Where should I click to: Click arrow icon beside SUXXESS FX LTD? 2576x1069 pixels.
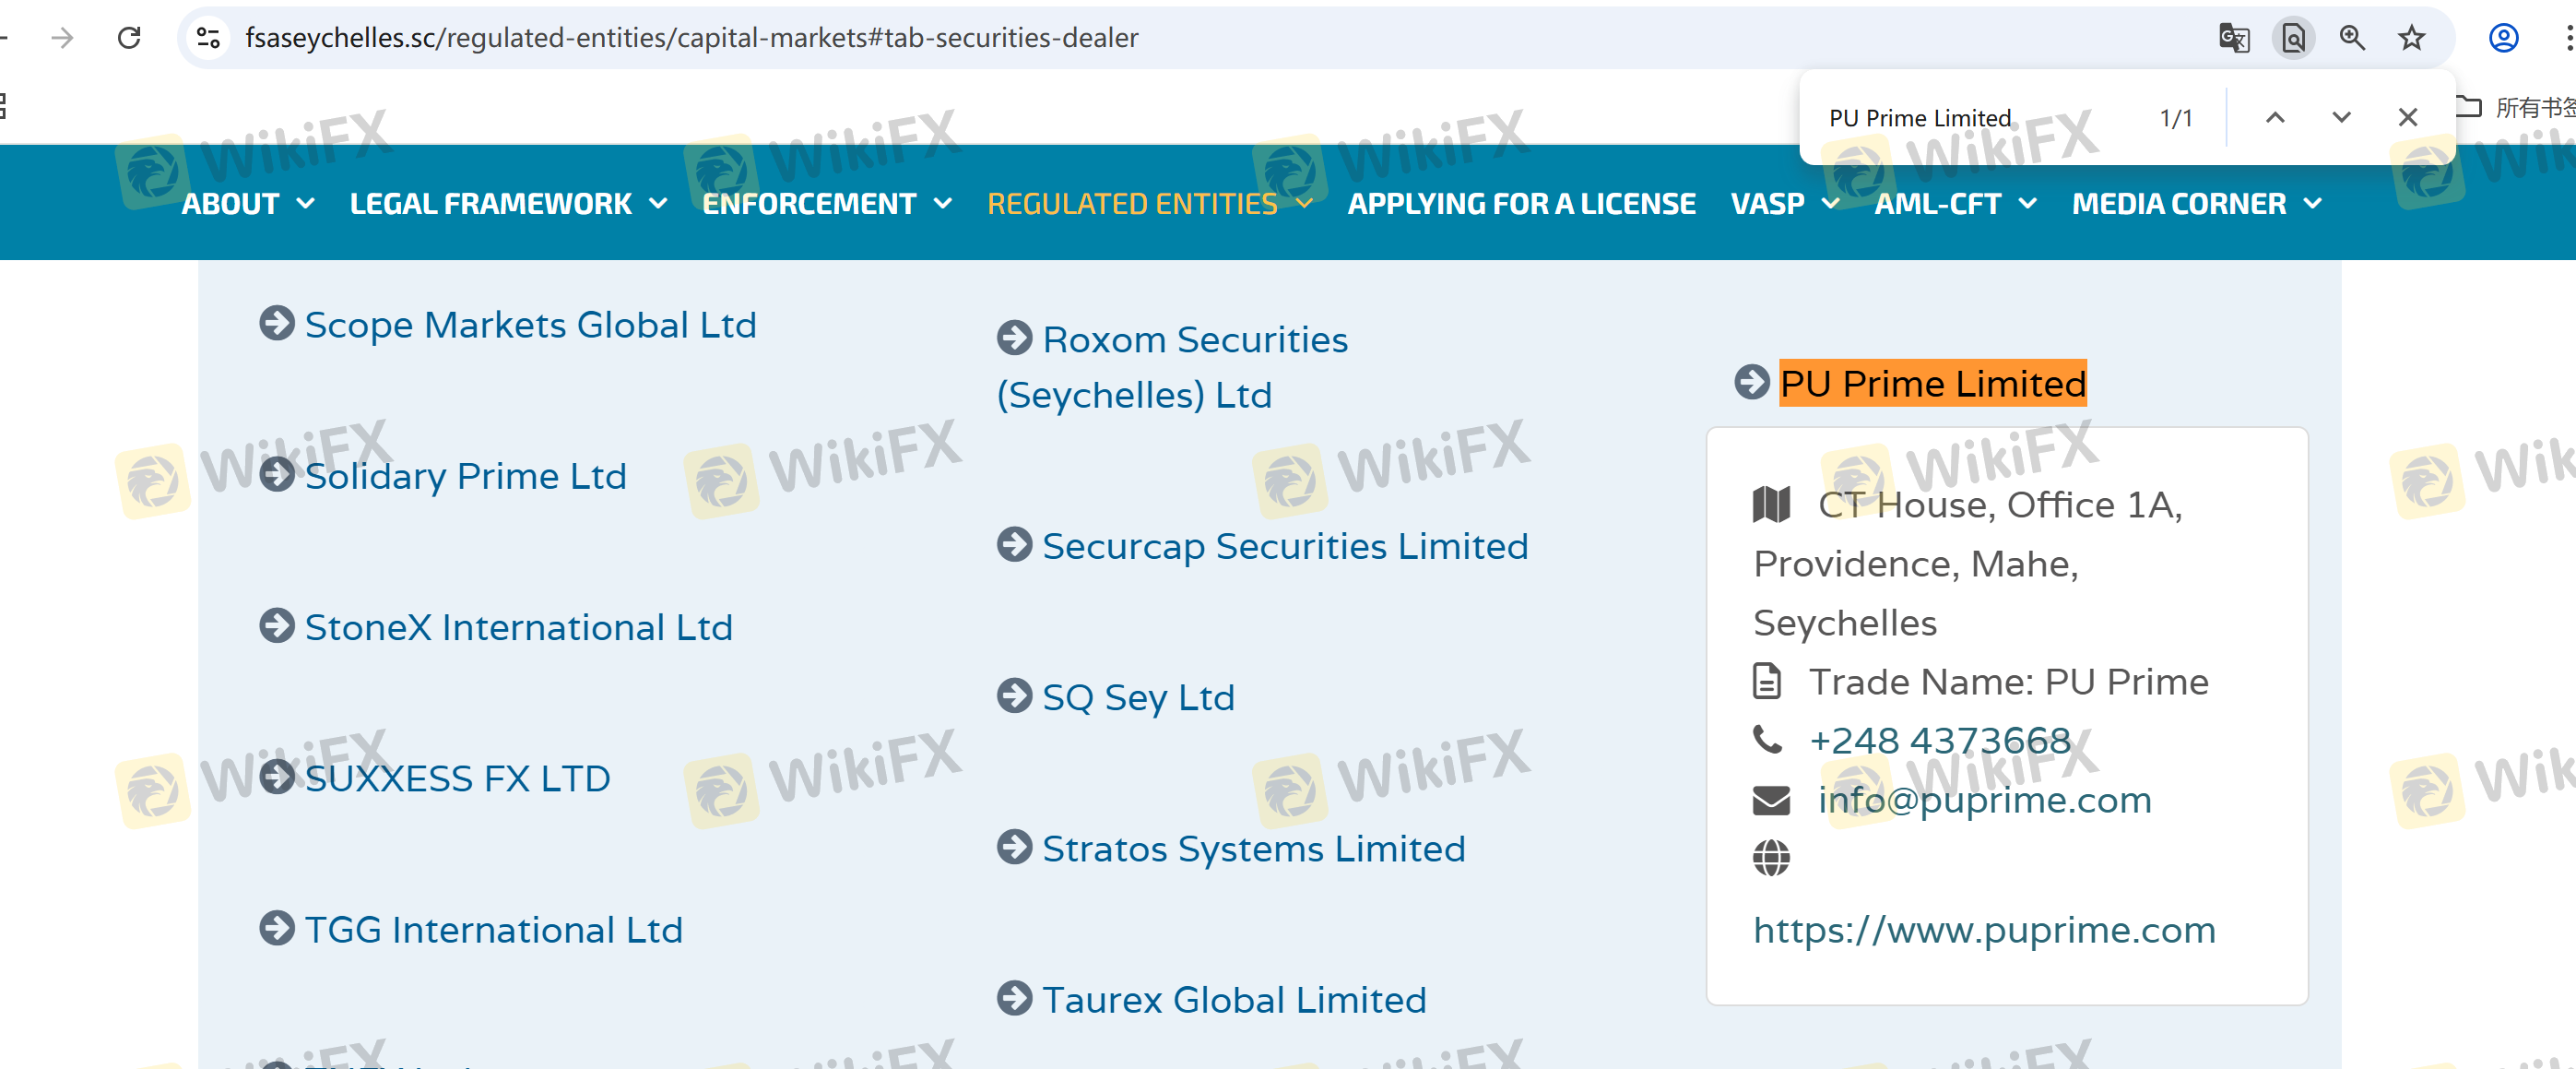[276, 776]
